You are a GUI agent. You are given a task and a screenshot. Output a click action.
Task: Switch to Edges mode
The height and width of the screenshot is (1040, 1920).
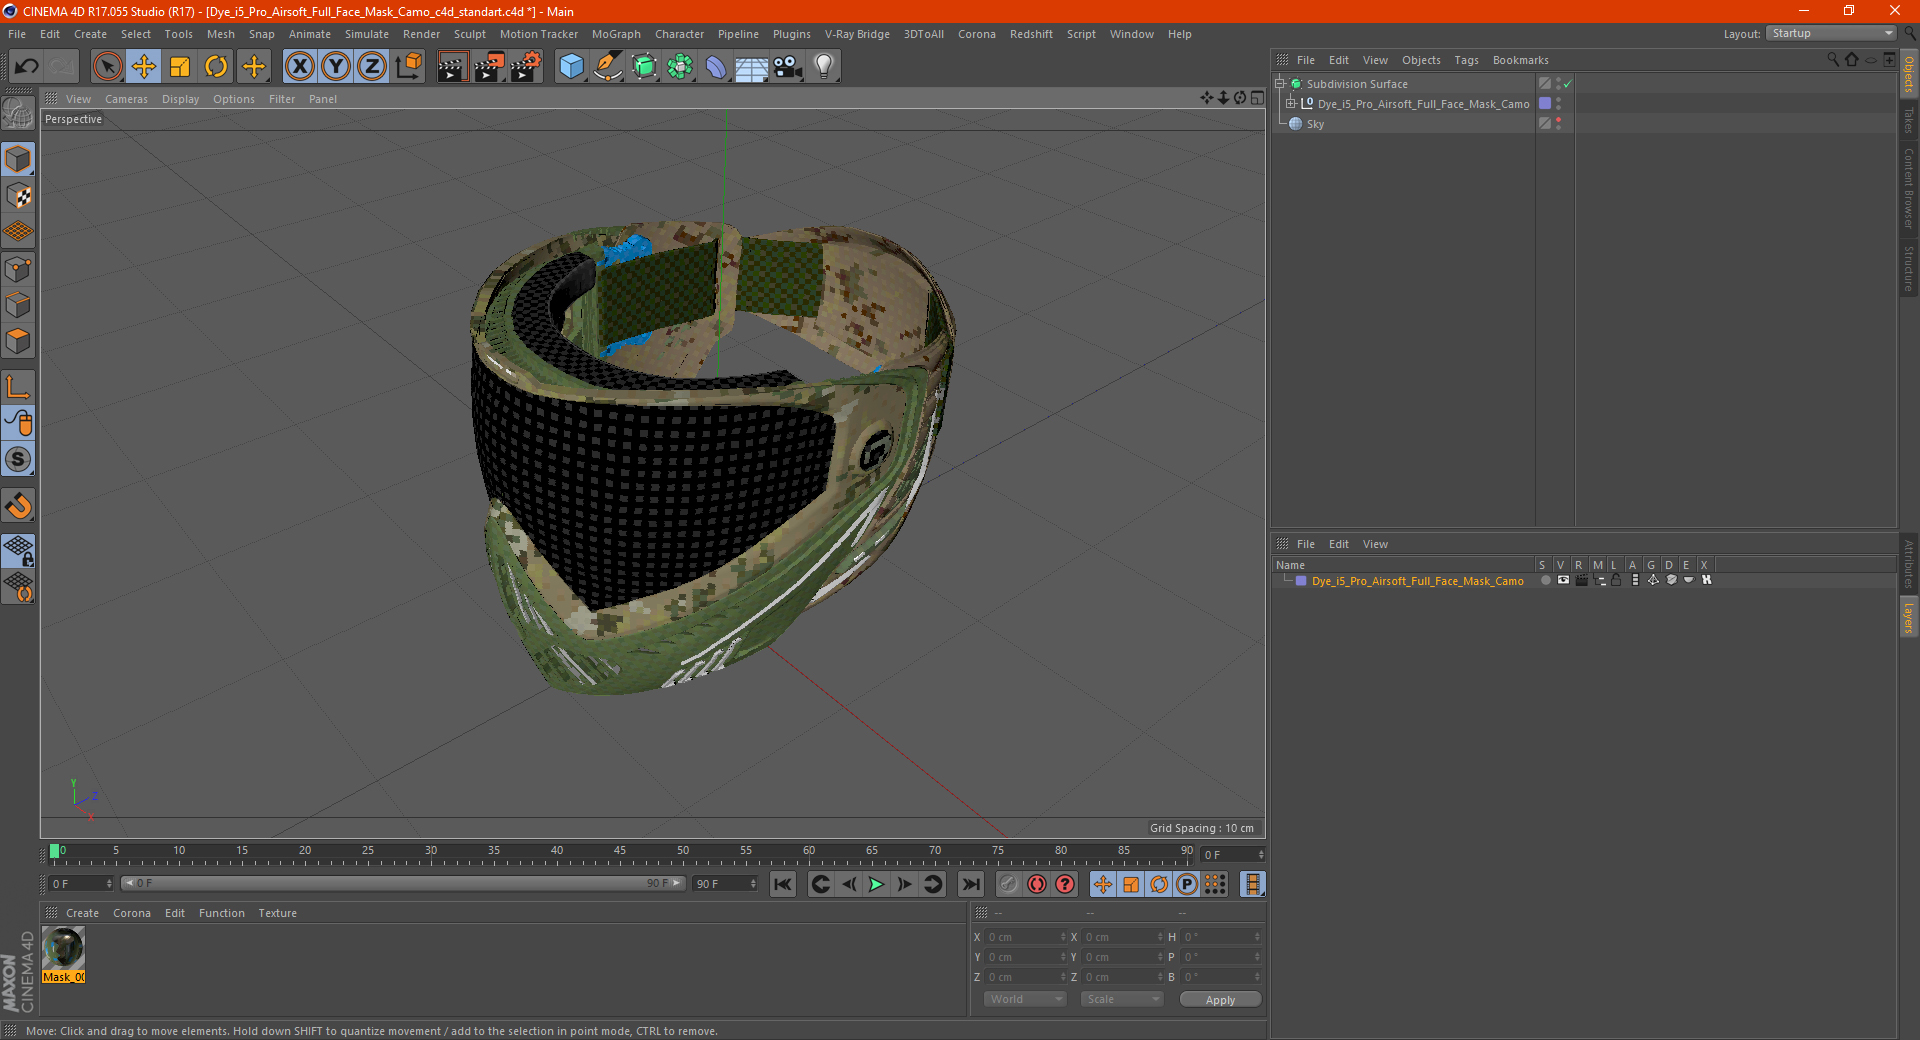tap(19, 305)
